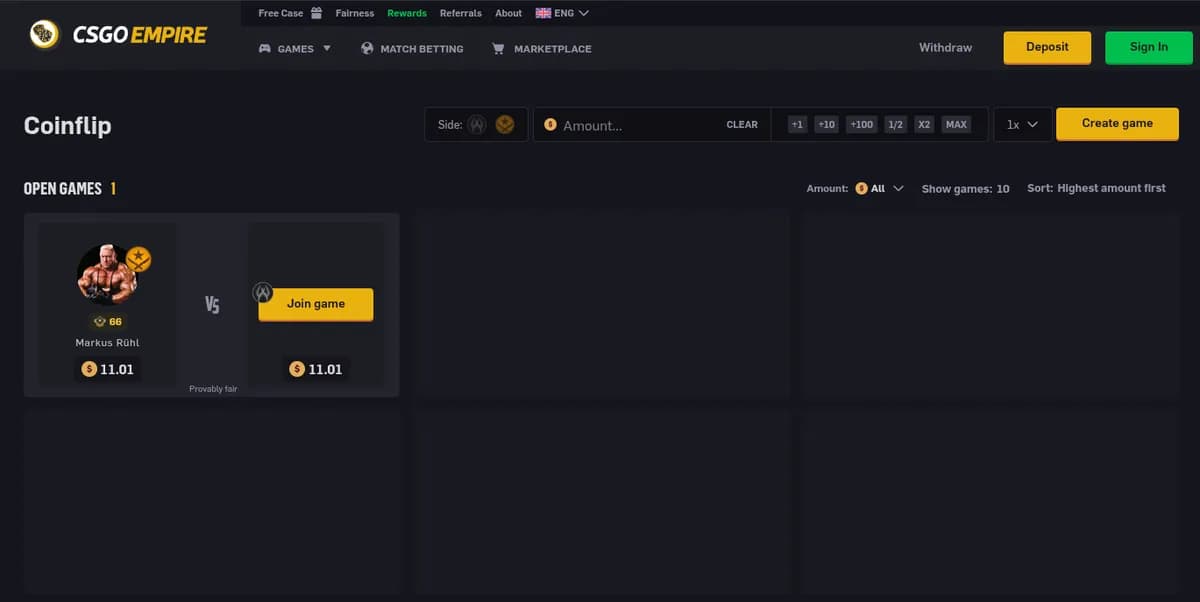
Task: Add +10 to bet amount
Action: click(x=826, y=125)
